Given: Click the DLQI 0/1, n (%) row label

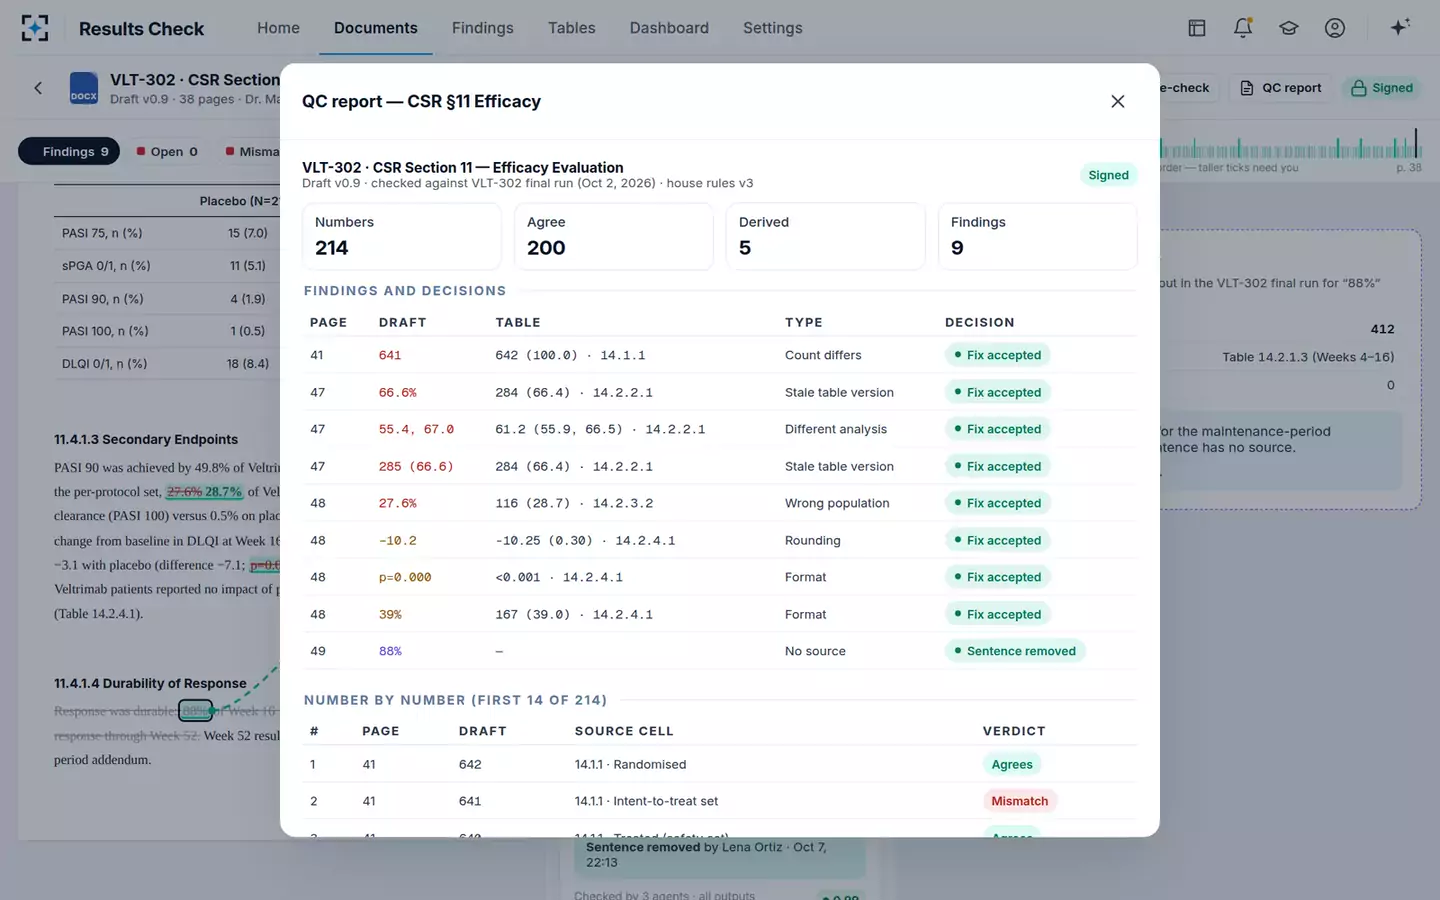Looking at the screenshot, I should (104, 364).
